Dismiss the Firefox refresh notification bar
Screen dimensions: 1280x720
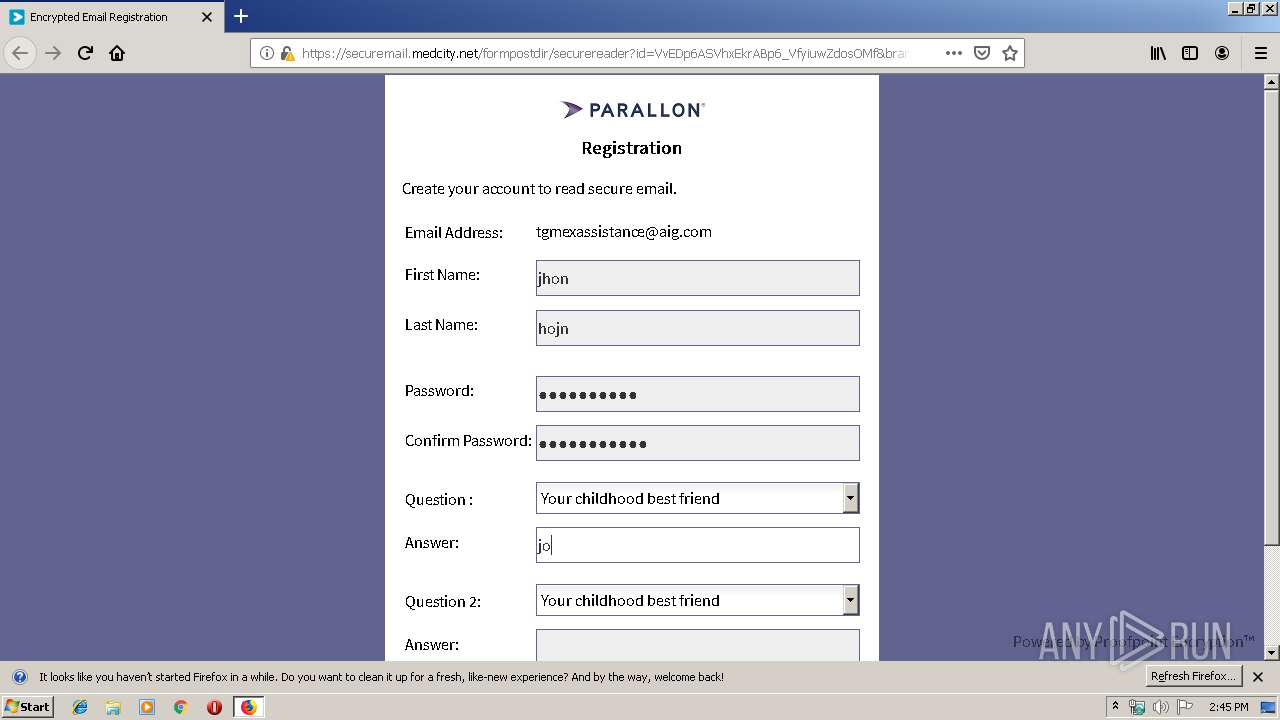coord(1258,677)
